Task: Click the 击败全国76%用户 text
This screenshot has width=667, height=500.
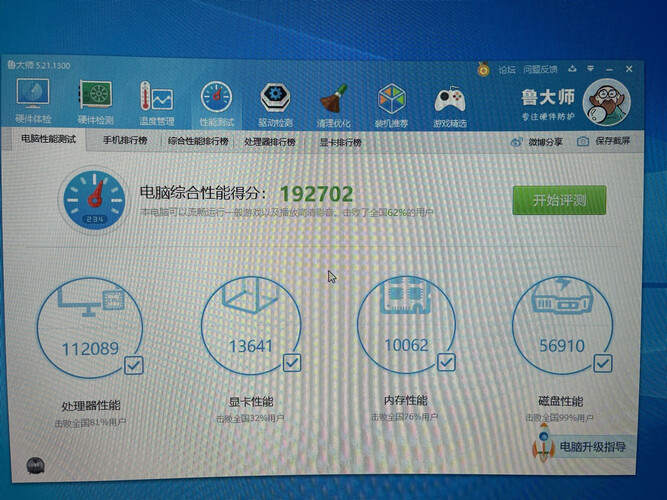Action: pos(405,417)
